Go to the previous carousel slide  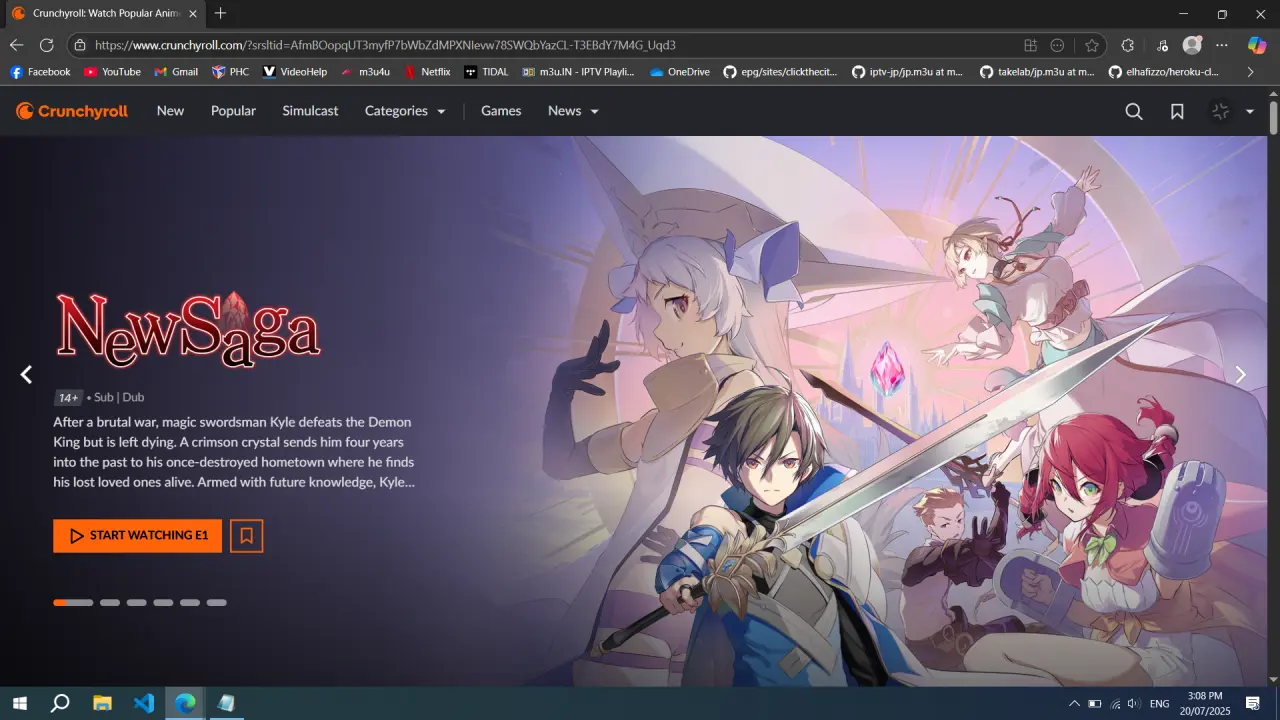tap(27, 374)
